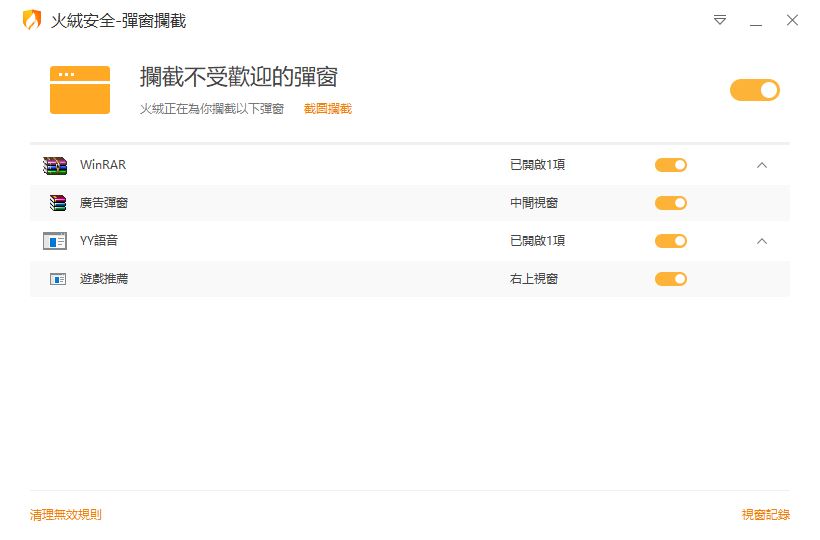This screenshot has width=820, height=540.
Task: Close the 彈窗攔截 window
Action: click(x=792, y=20)
